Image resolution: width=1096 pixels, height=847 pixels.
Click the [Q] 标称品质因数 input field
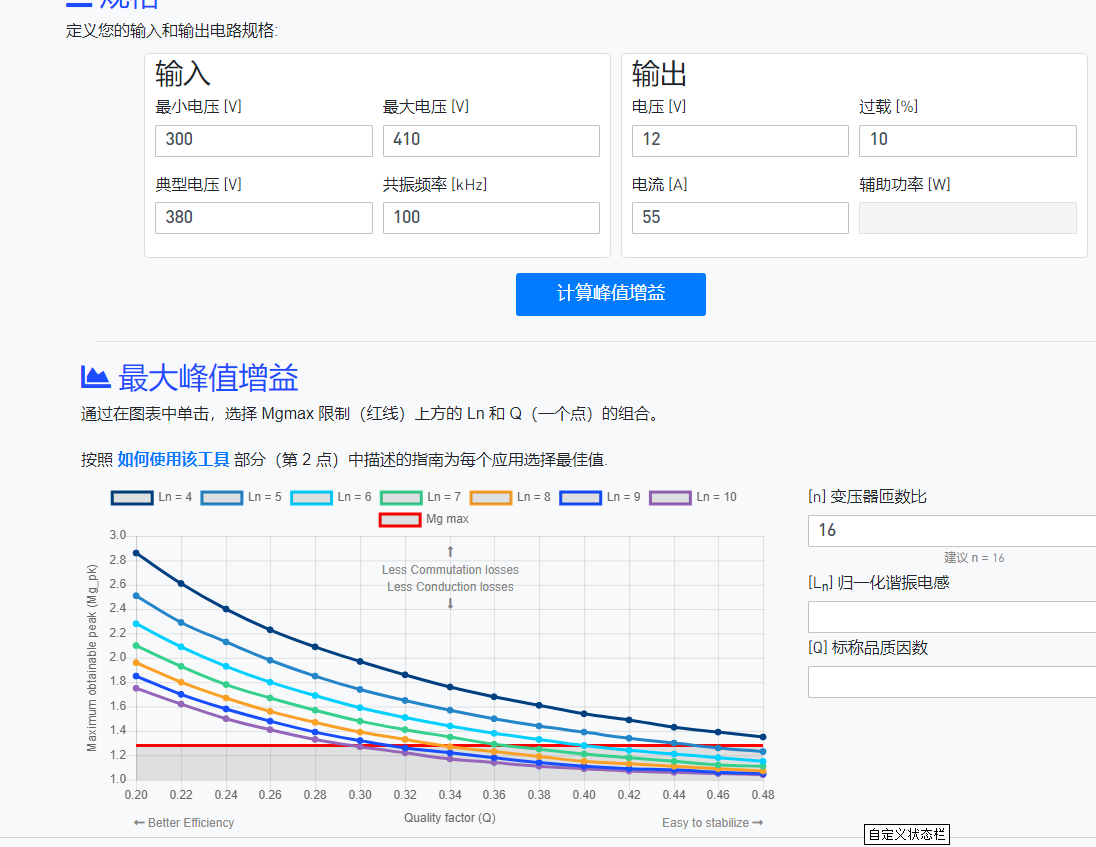pos(952,682)
